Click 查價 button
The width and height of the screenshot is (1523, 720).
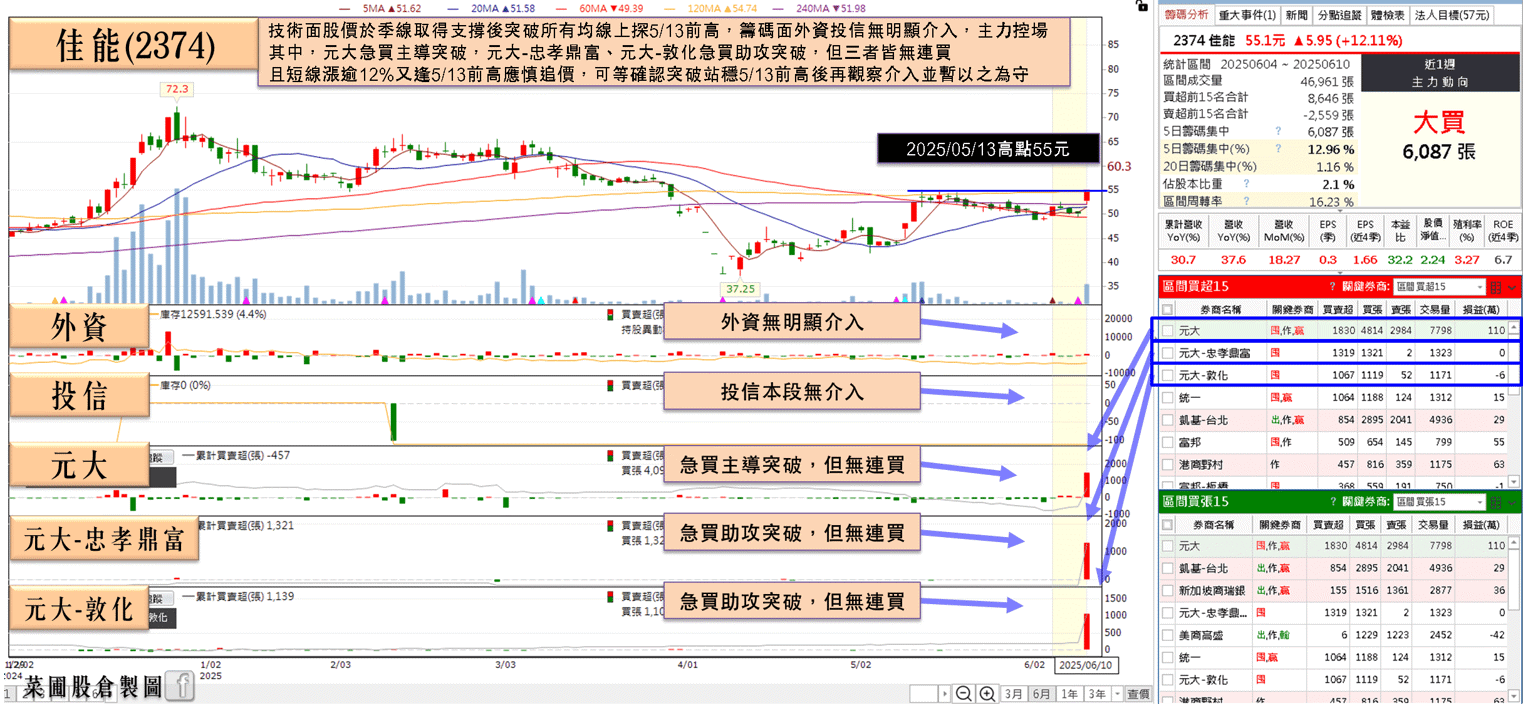click(1138, 694)
